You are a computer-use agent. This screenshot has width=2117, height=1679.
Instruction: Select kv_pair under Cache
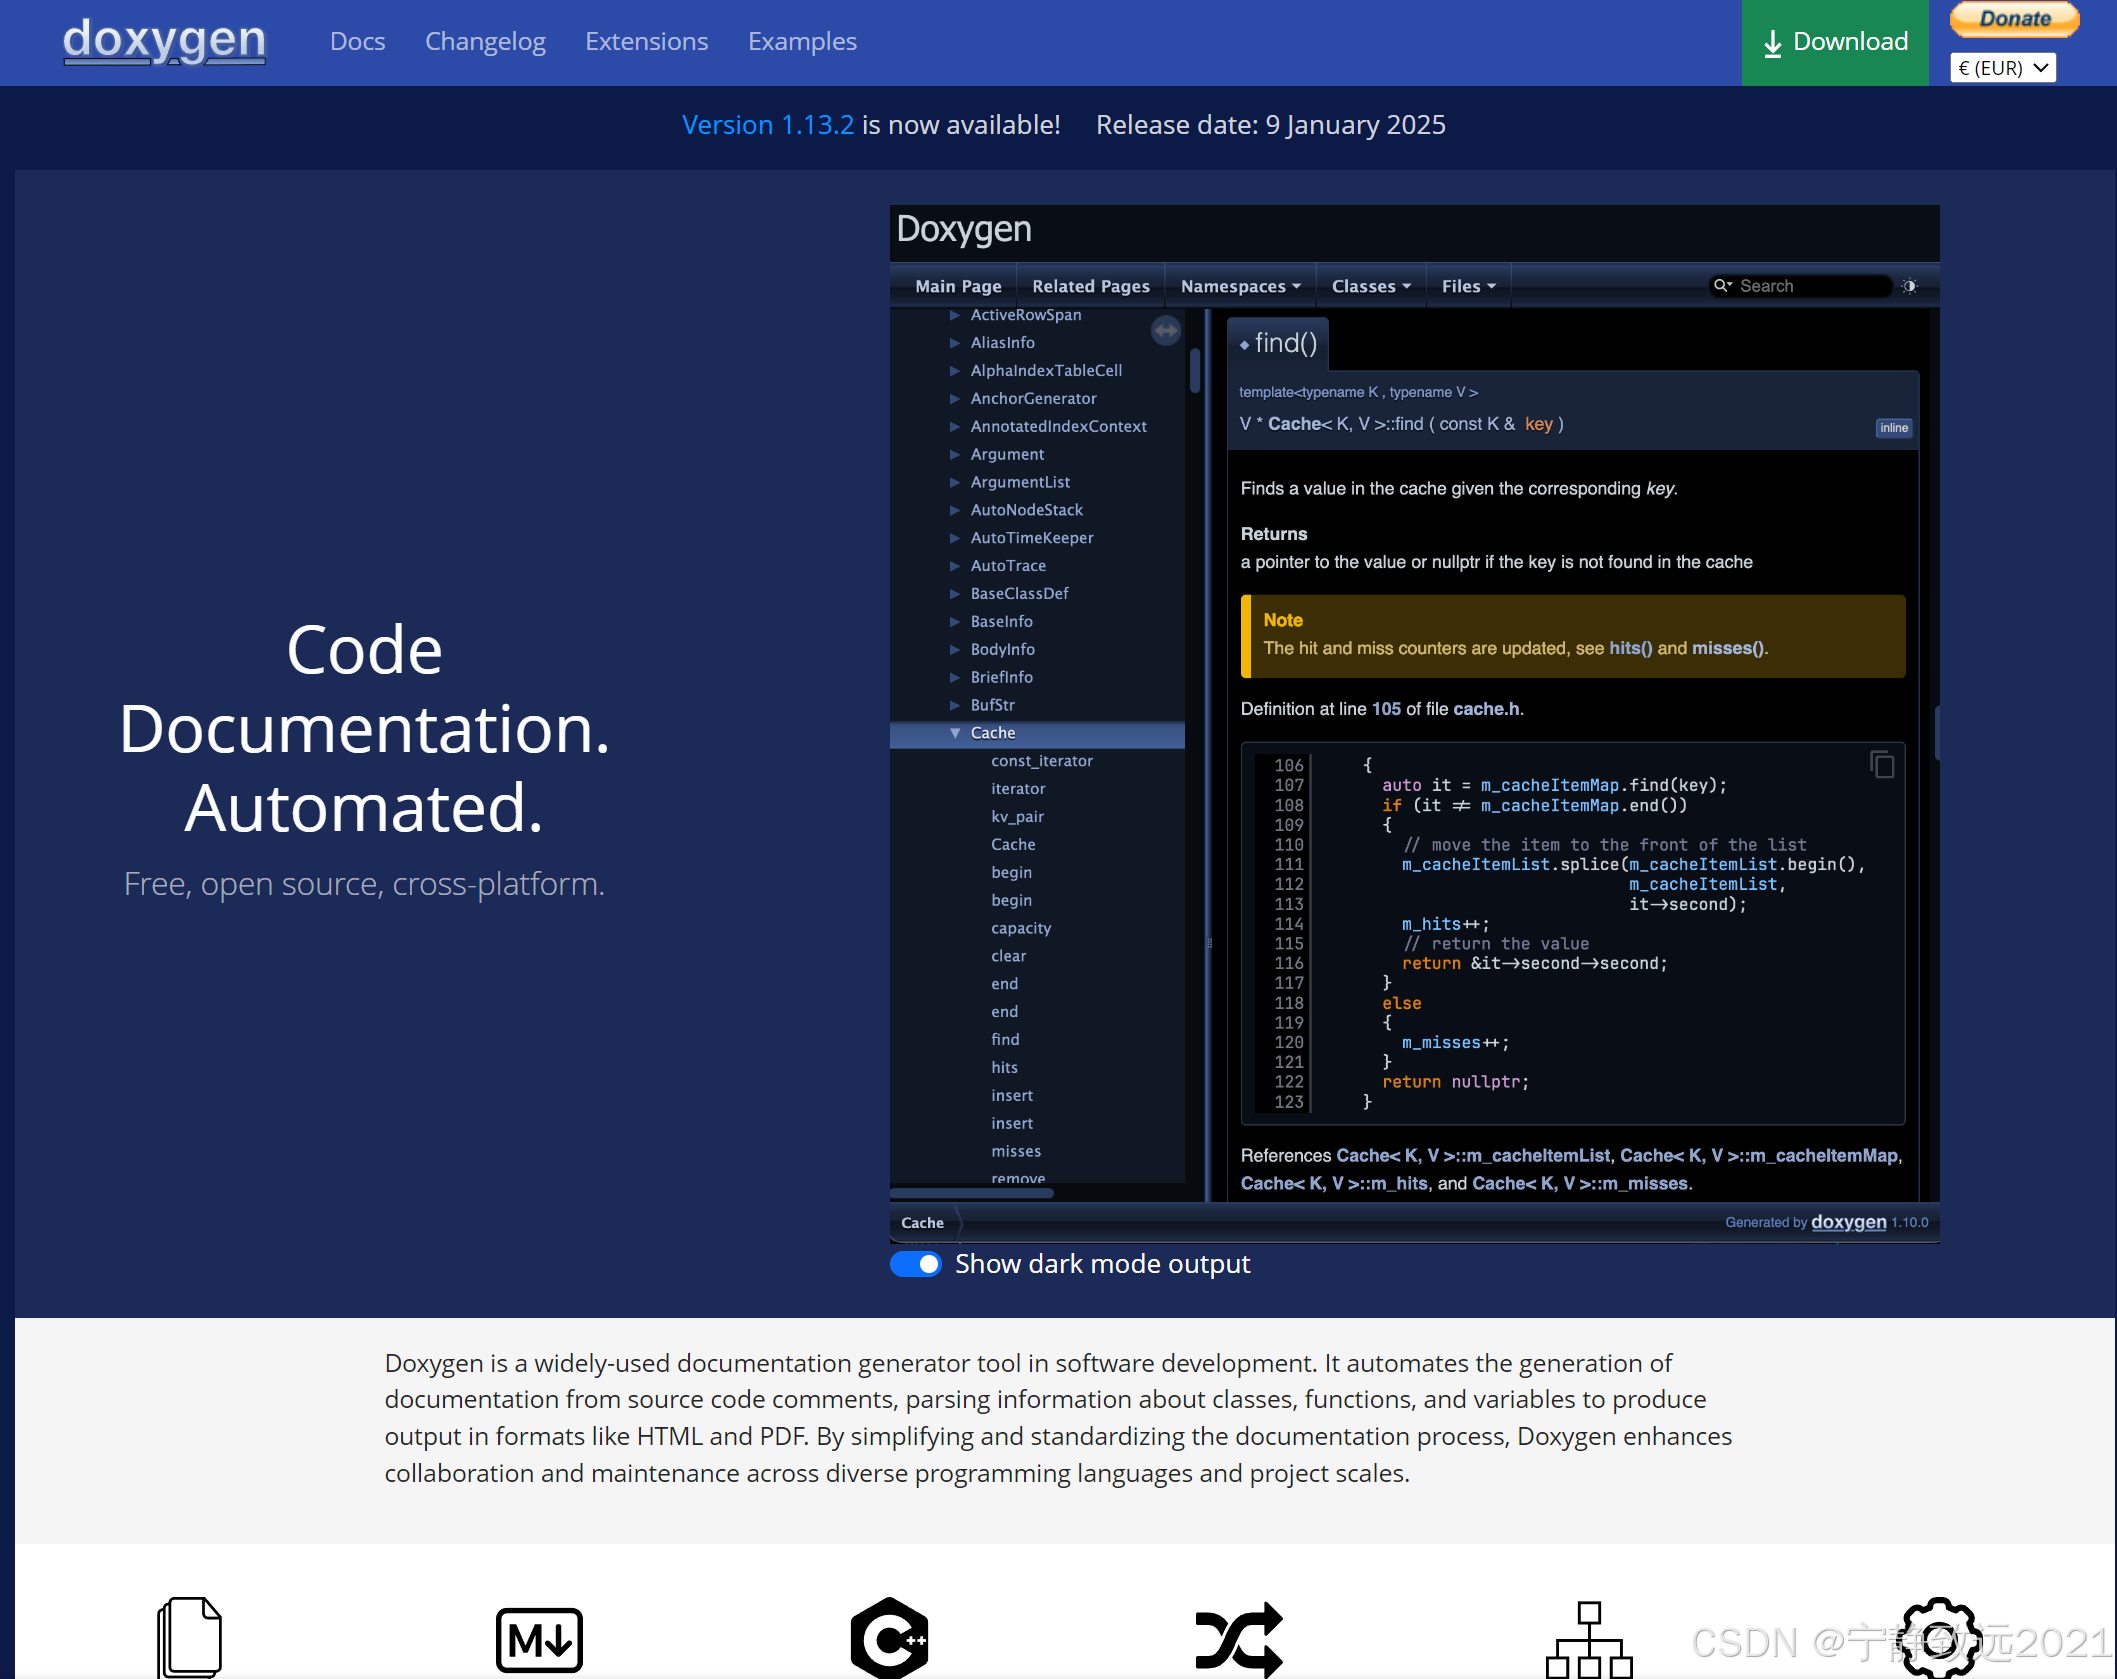point(1017,817)
